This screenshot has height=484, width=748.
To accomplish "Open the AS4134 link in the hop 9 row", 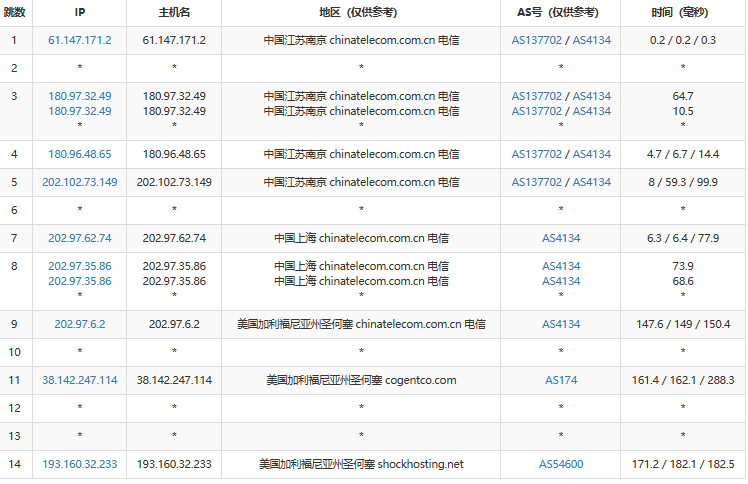I will [561, 324].
